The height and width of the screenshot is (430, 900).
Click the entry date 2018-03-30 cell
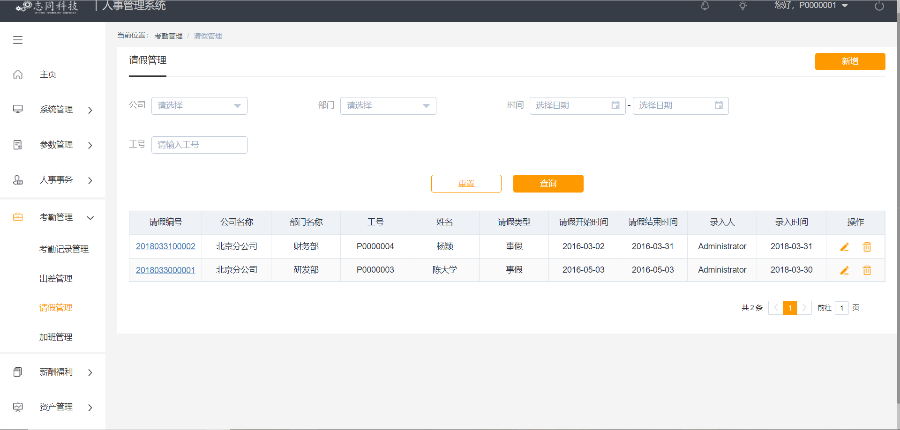coord(792,269)
